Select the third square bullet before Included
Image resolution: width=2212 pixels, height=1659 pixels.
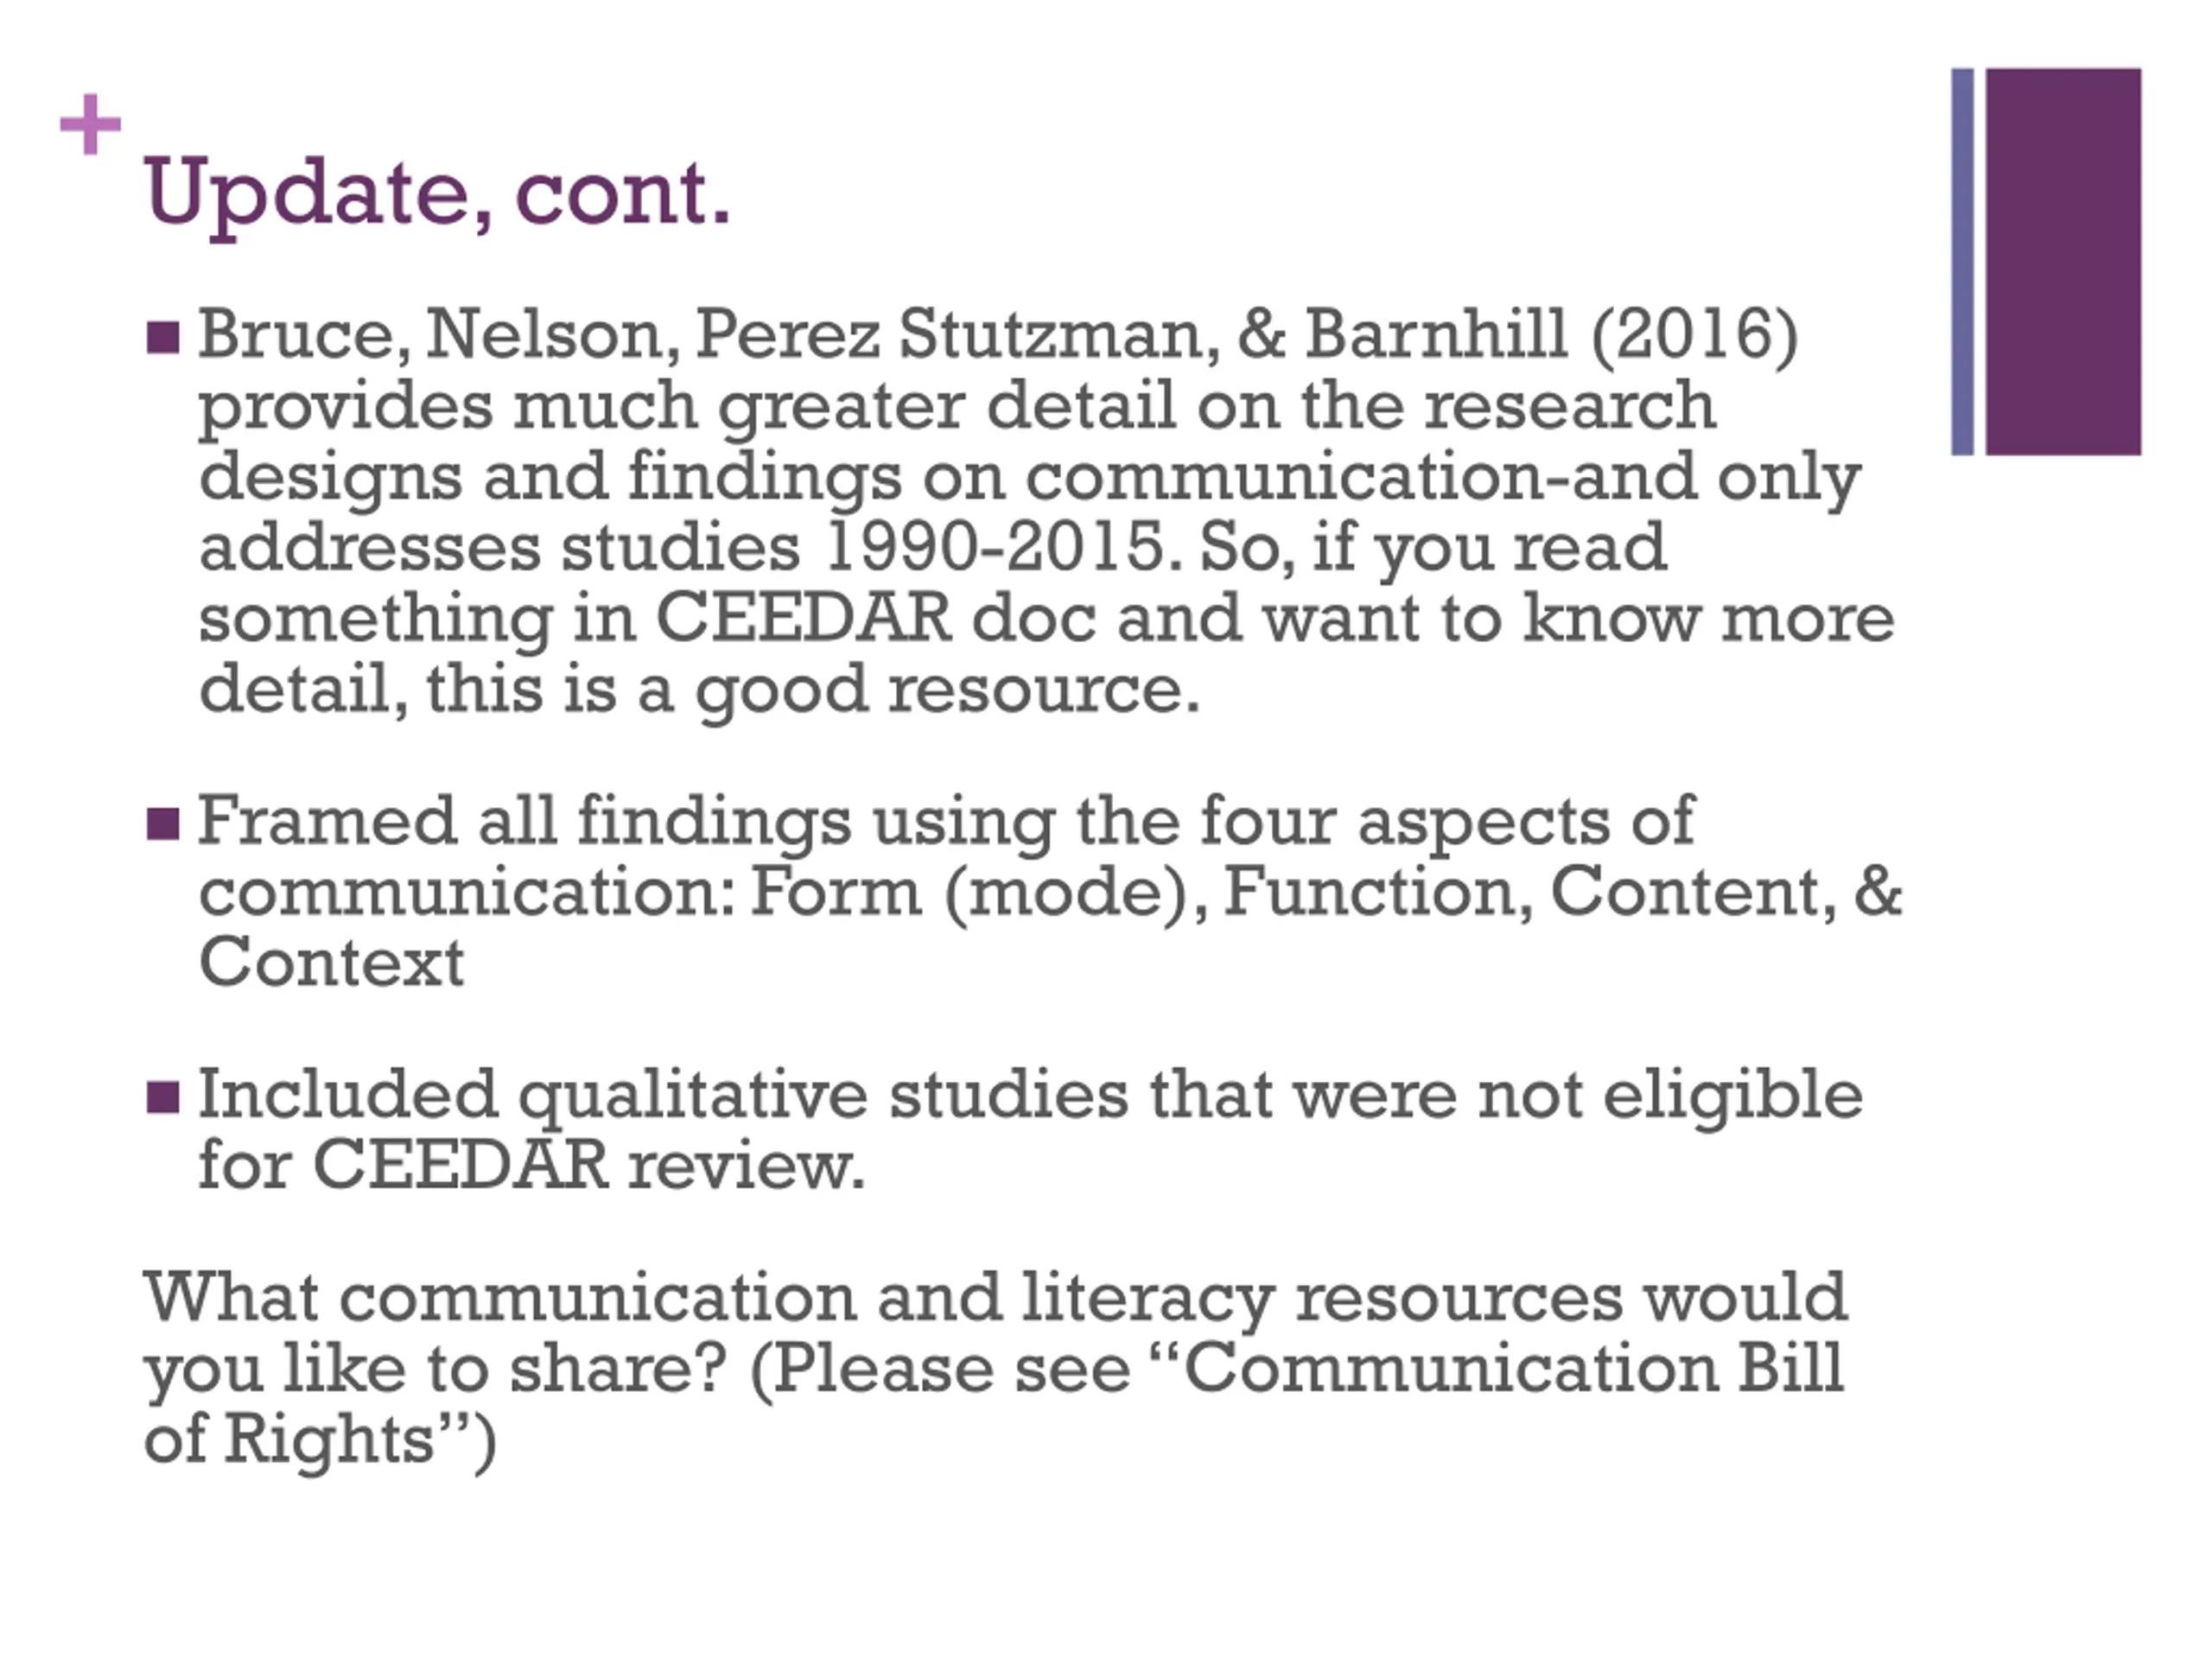click(163, 1097)
